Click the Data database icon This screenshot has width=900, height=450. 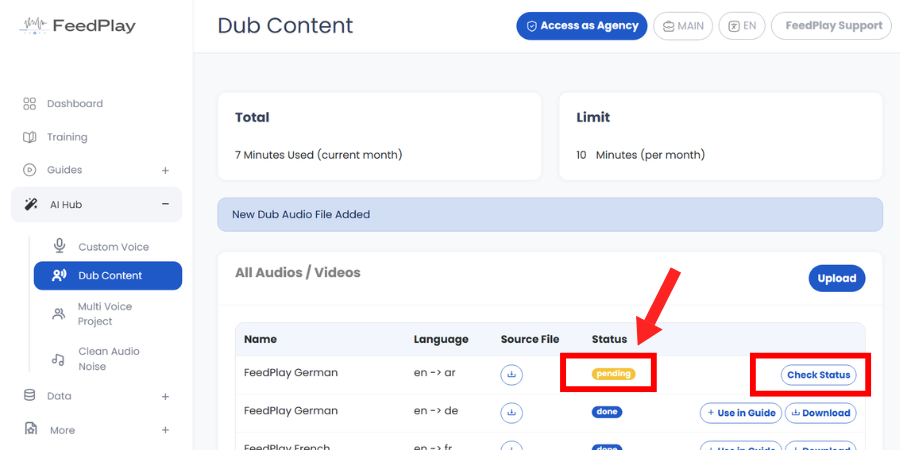(x=29, y=395)
